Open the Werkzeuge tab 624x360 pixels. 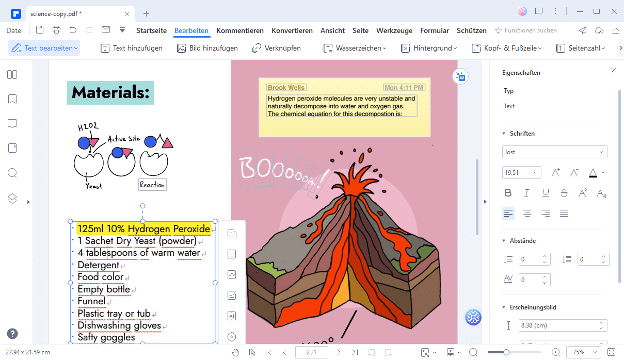(394, 31)
